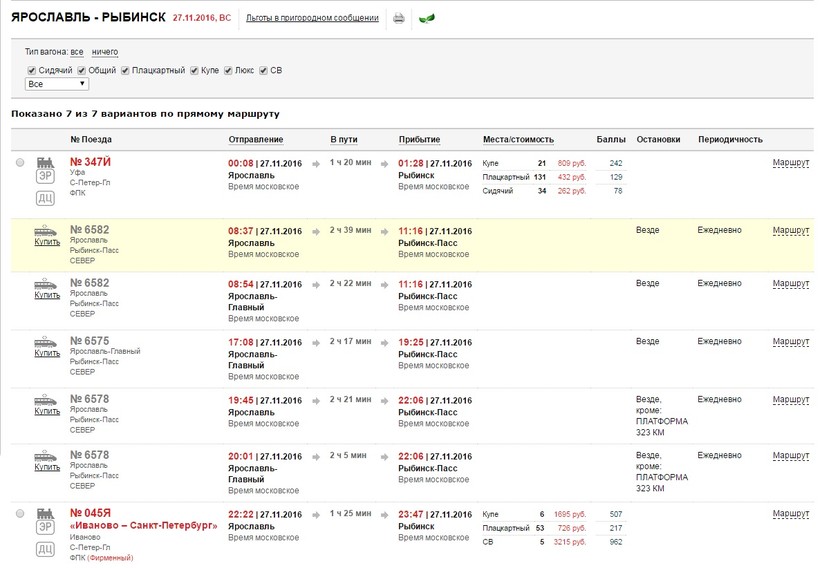Screen dimensions: 820x568
Task: Select radio button for train 347Й
Action: 20,163
